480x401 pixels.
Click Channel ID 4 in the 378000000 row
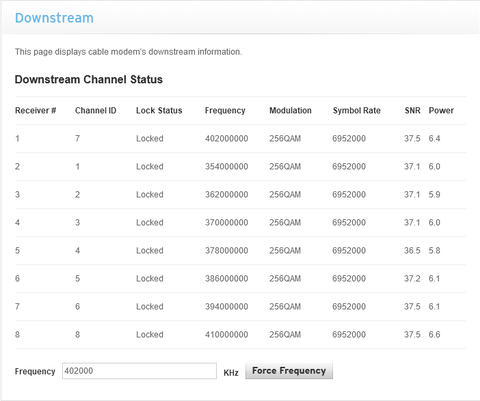(77, 250)
